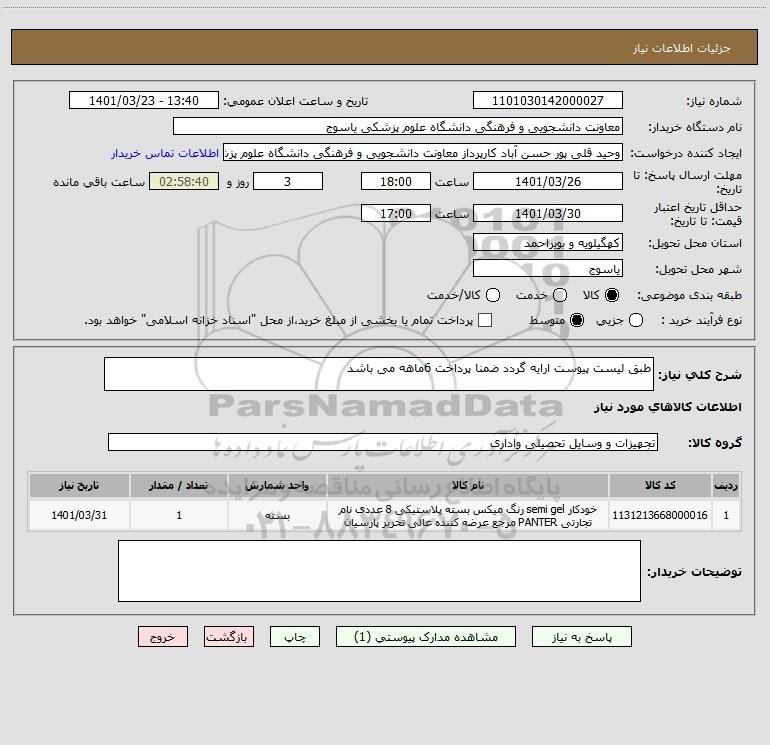This screenshot has height=745, width=770.
Task: Click the validity time field 17:00
Action: click(396, 213)
